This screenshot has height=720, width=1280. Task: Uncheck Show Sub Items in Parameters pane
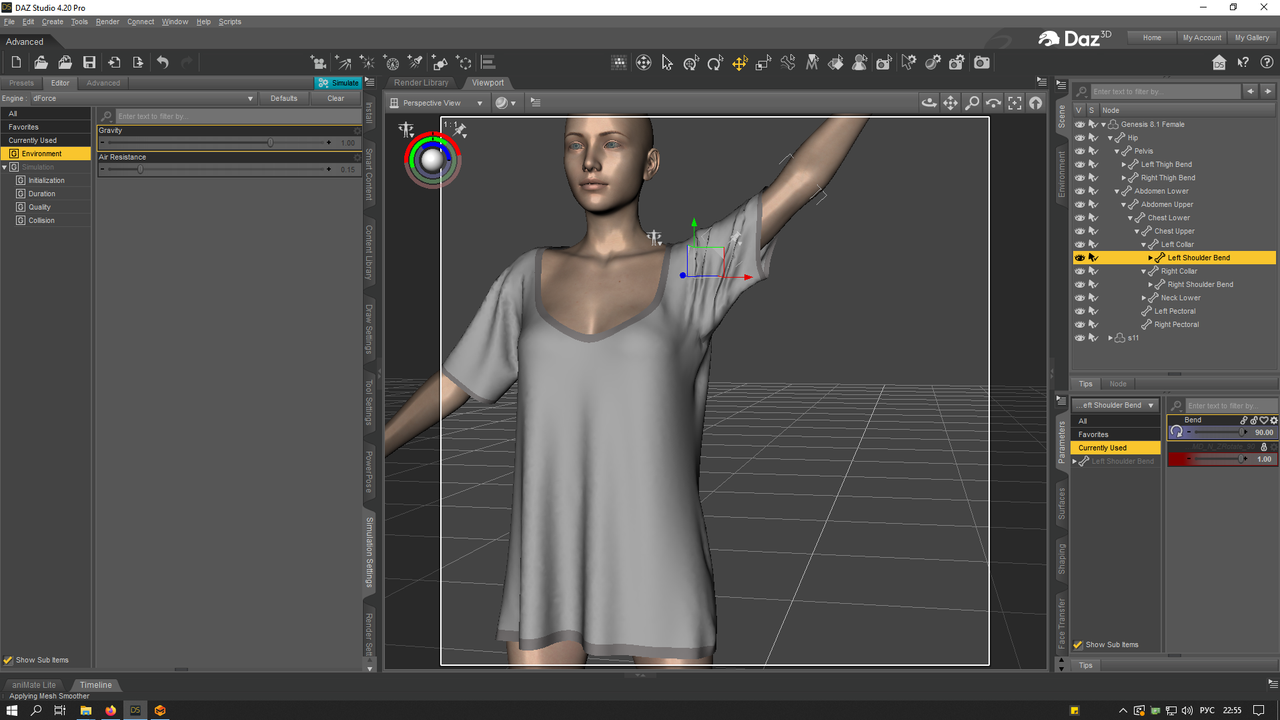pos(1078,645)
